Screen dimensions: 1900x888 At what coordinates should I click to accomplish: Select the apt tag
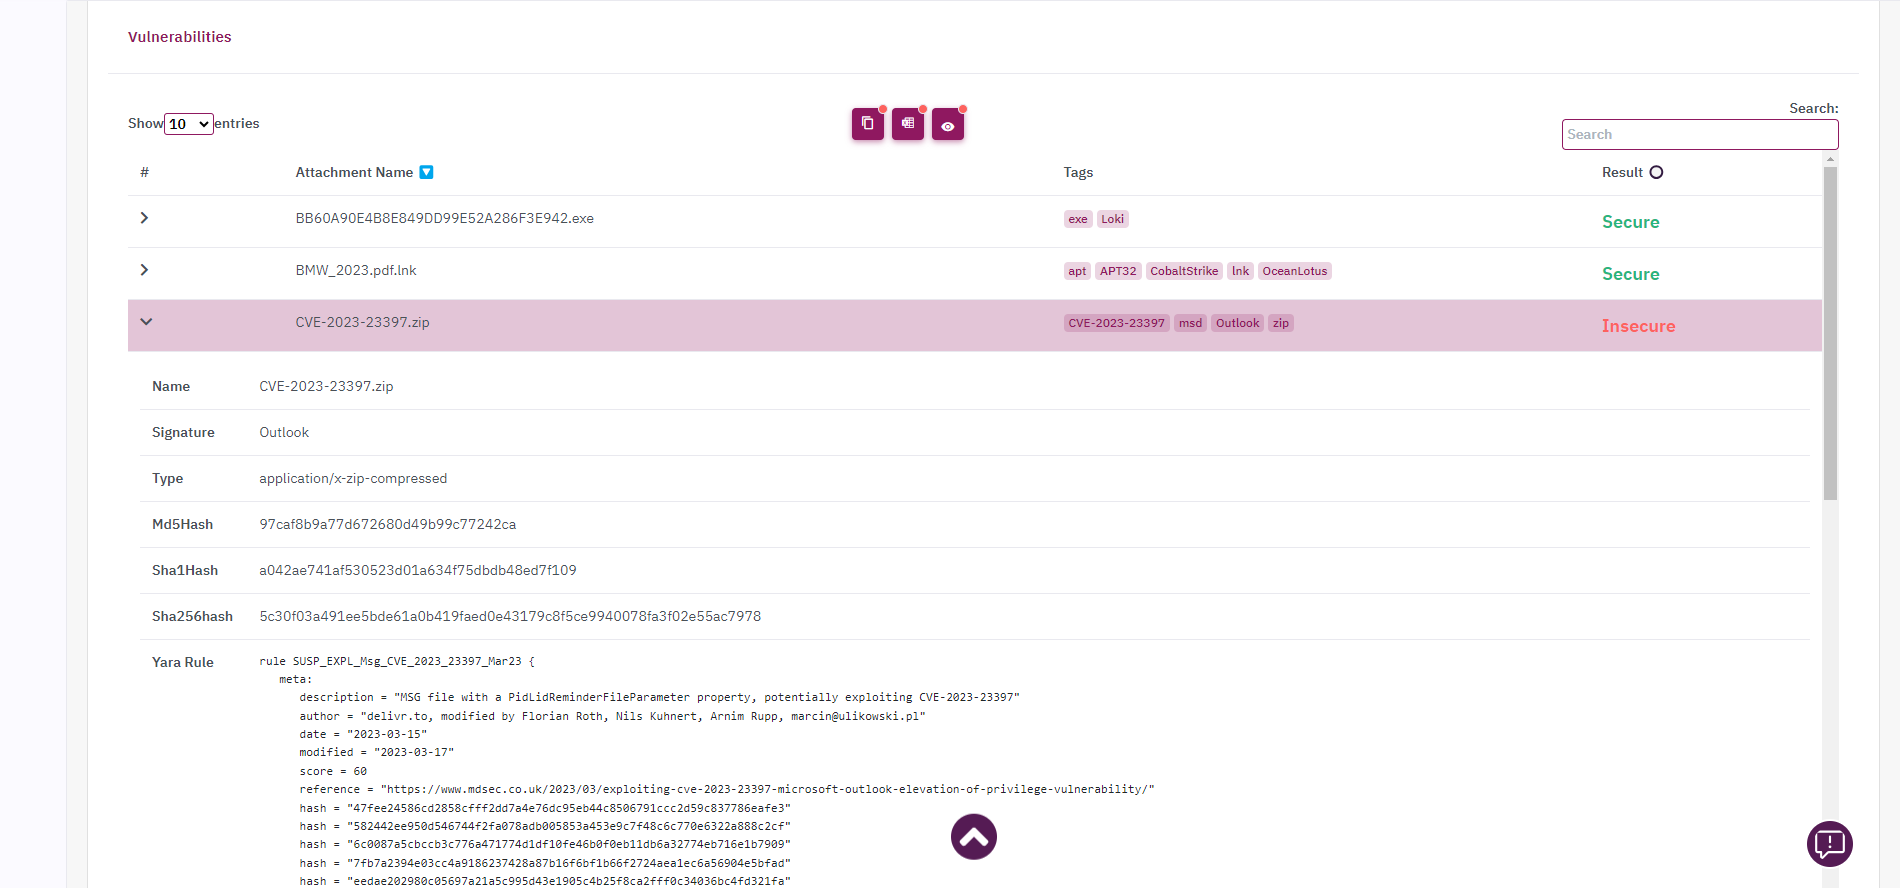[1077, 271]
